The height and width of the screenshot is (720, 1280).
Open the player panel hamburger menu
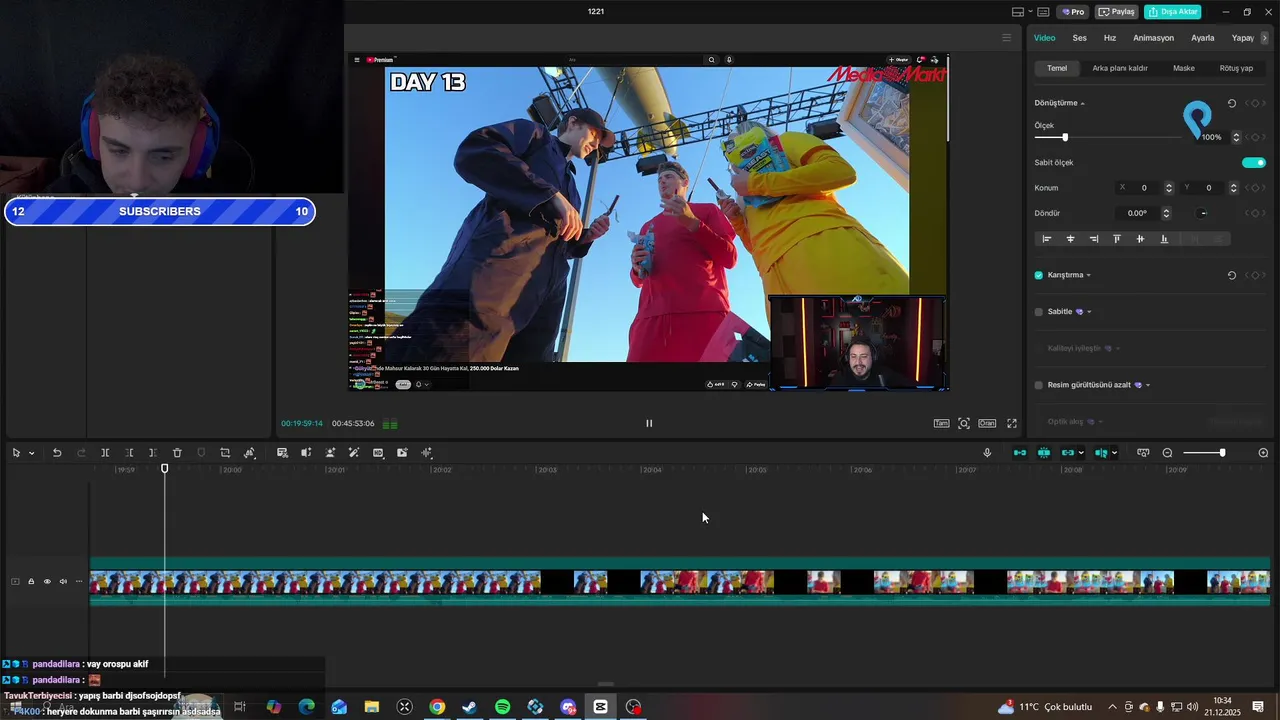point(1006,38)
